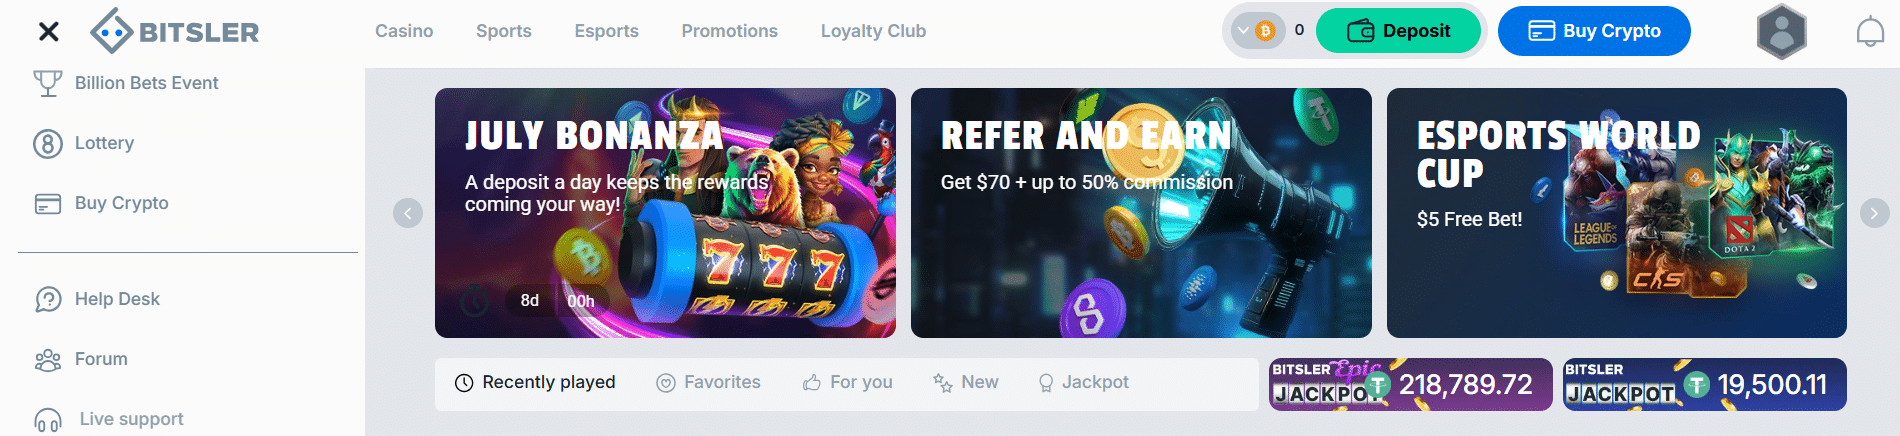
Task: Open the Esports menu
Action: 606,31
